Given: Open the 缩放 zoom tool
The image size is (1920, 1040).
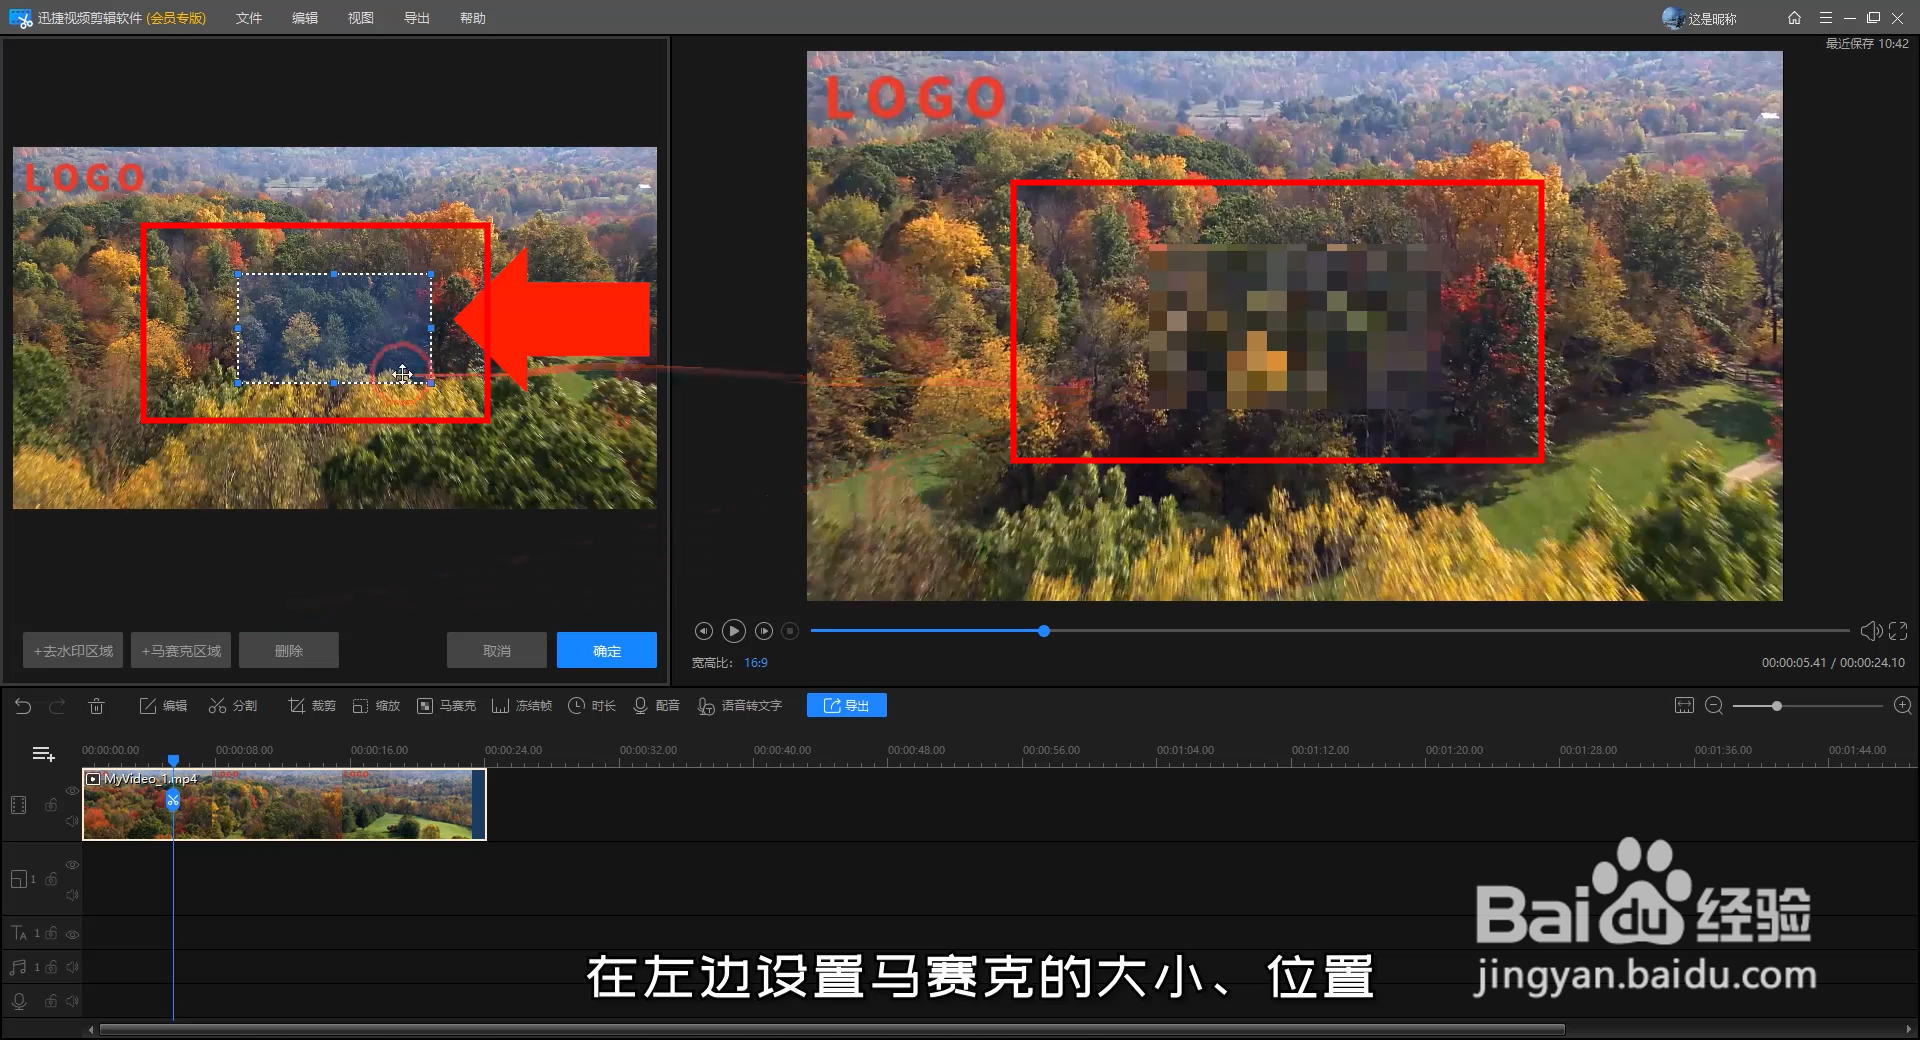Looking at the screenshot, I should (x=376, y=706).
